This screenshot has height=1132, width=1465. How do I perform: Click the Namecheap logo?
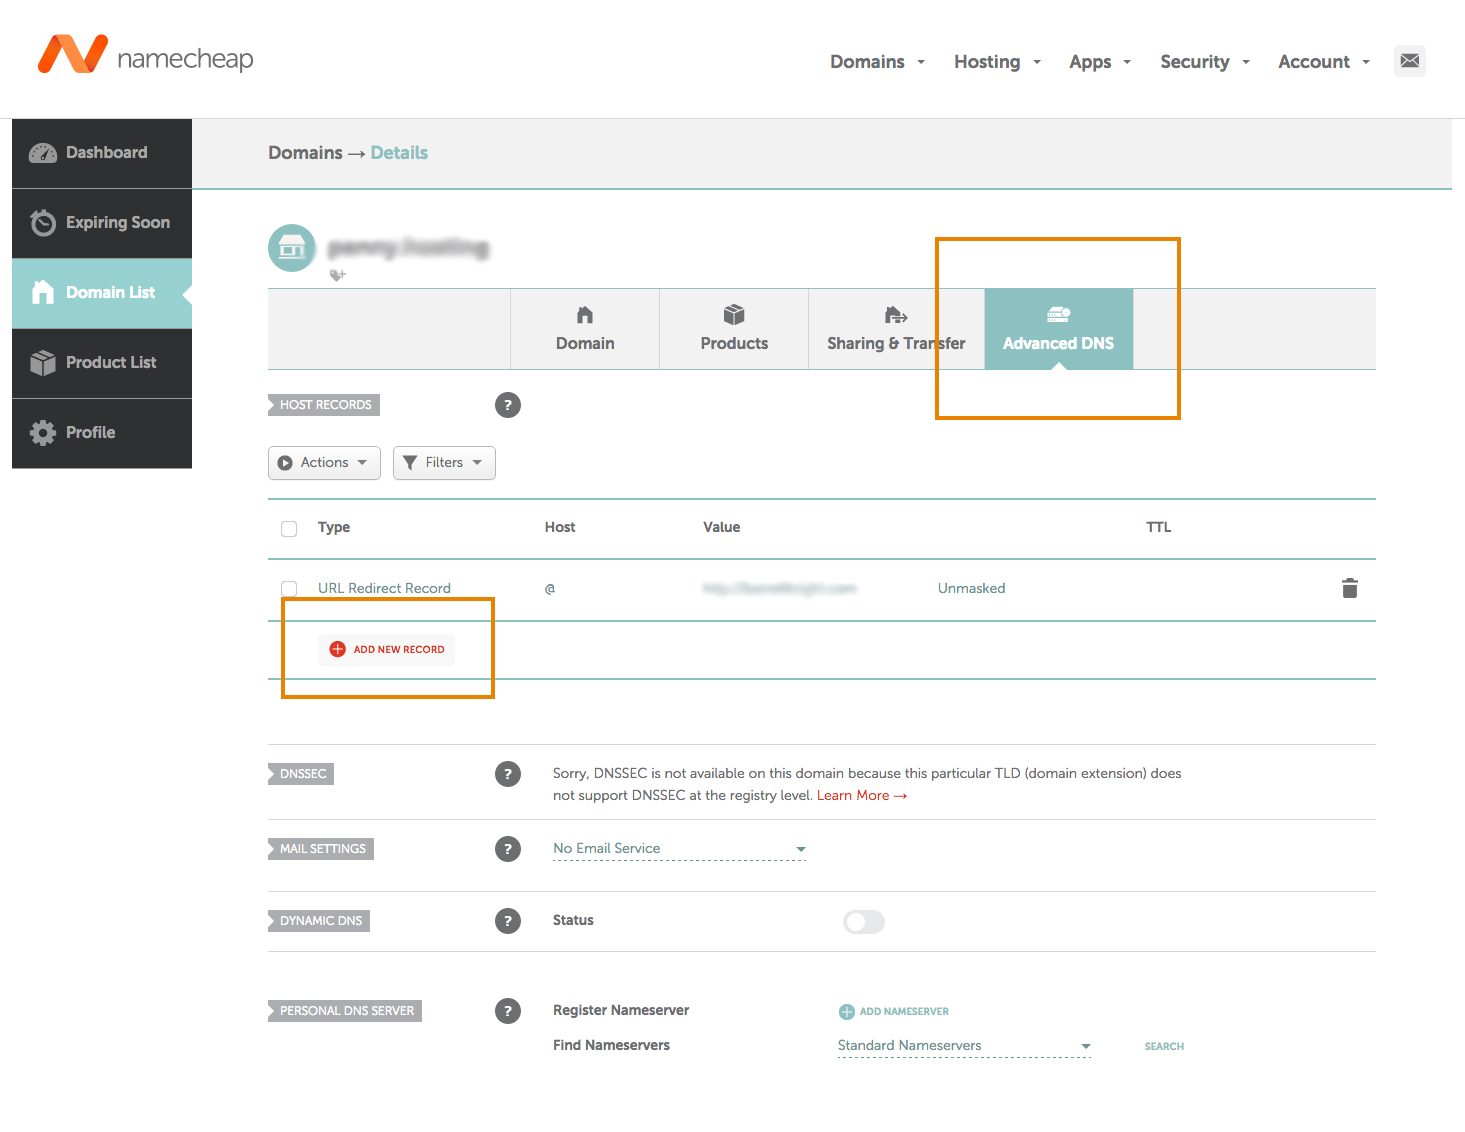146,56
